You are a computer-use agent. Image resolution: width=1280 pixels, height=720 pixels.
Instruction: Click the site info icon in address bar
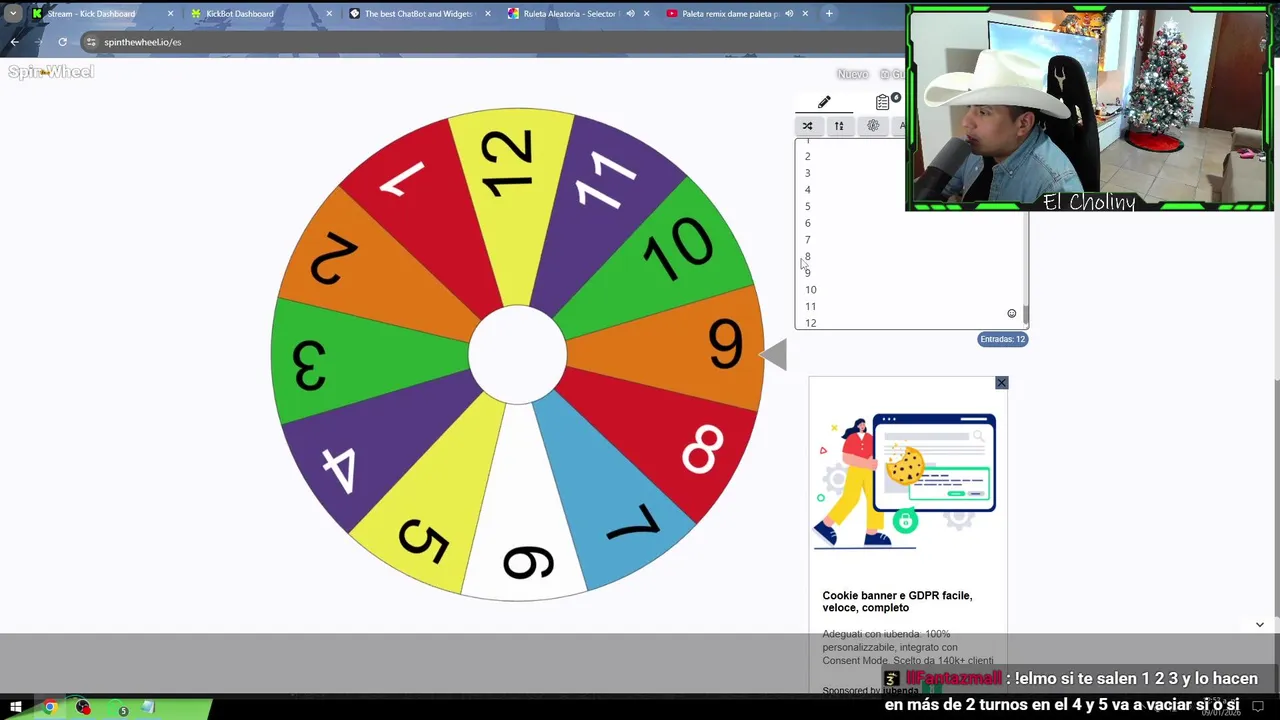coord(91,42)
